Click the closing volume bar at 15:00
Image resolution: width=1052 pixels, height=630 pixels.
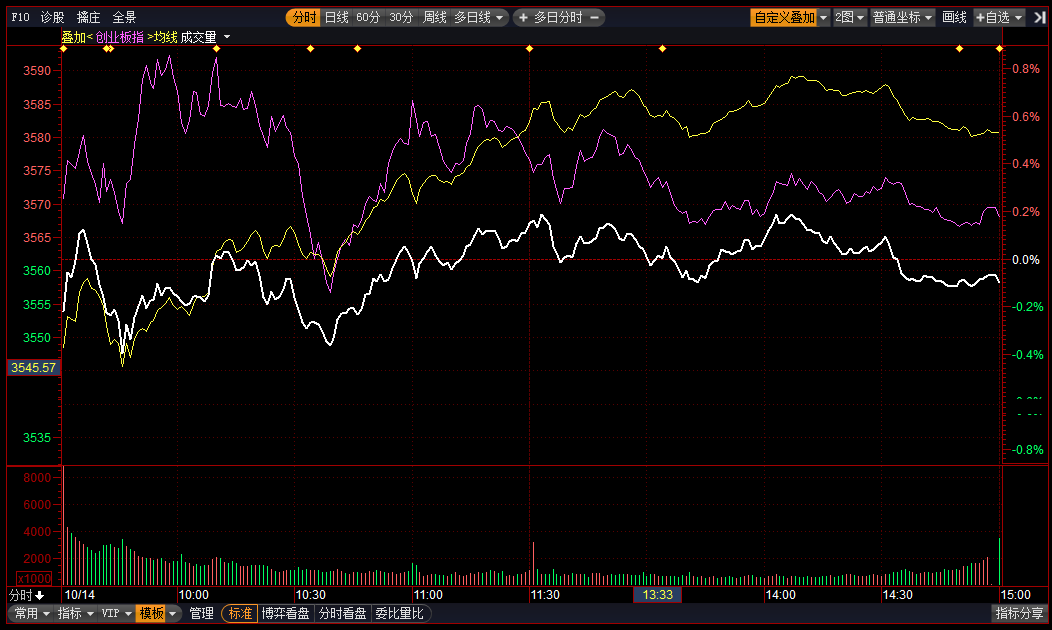coord(1000,562)
